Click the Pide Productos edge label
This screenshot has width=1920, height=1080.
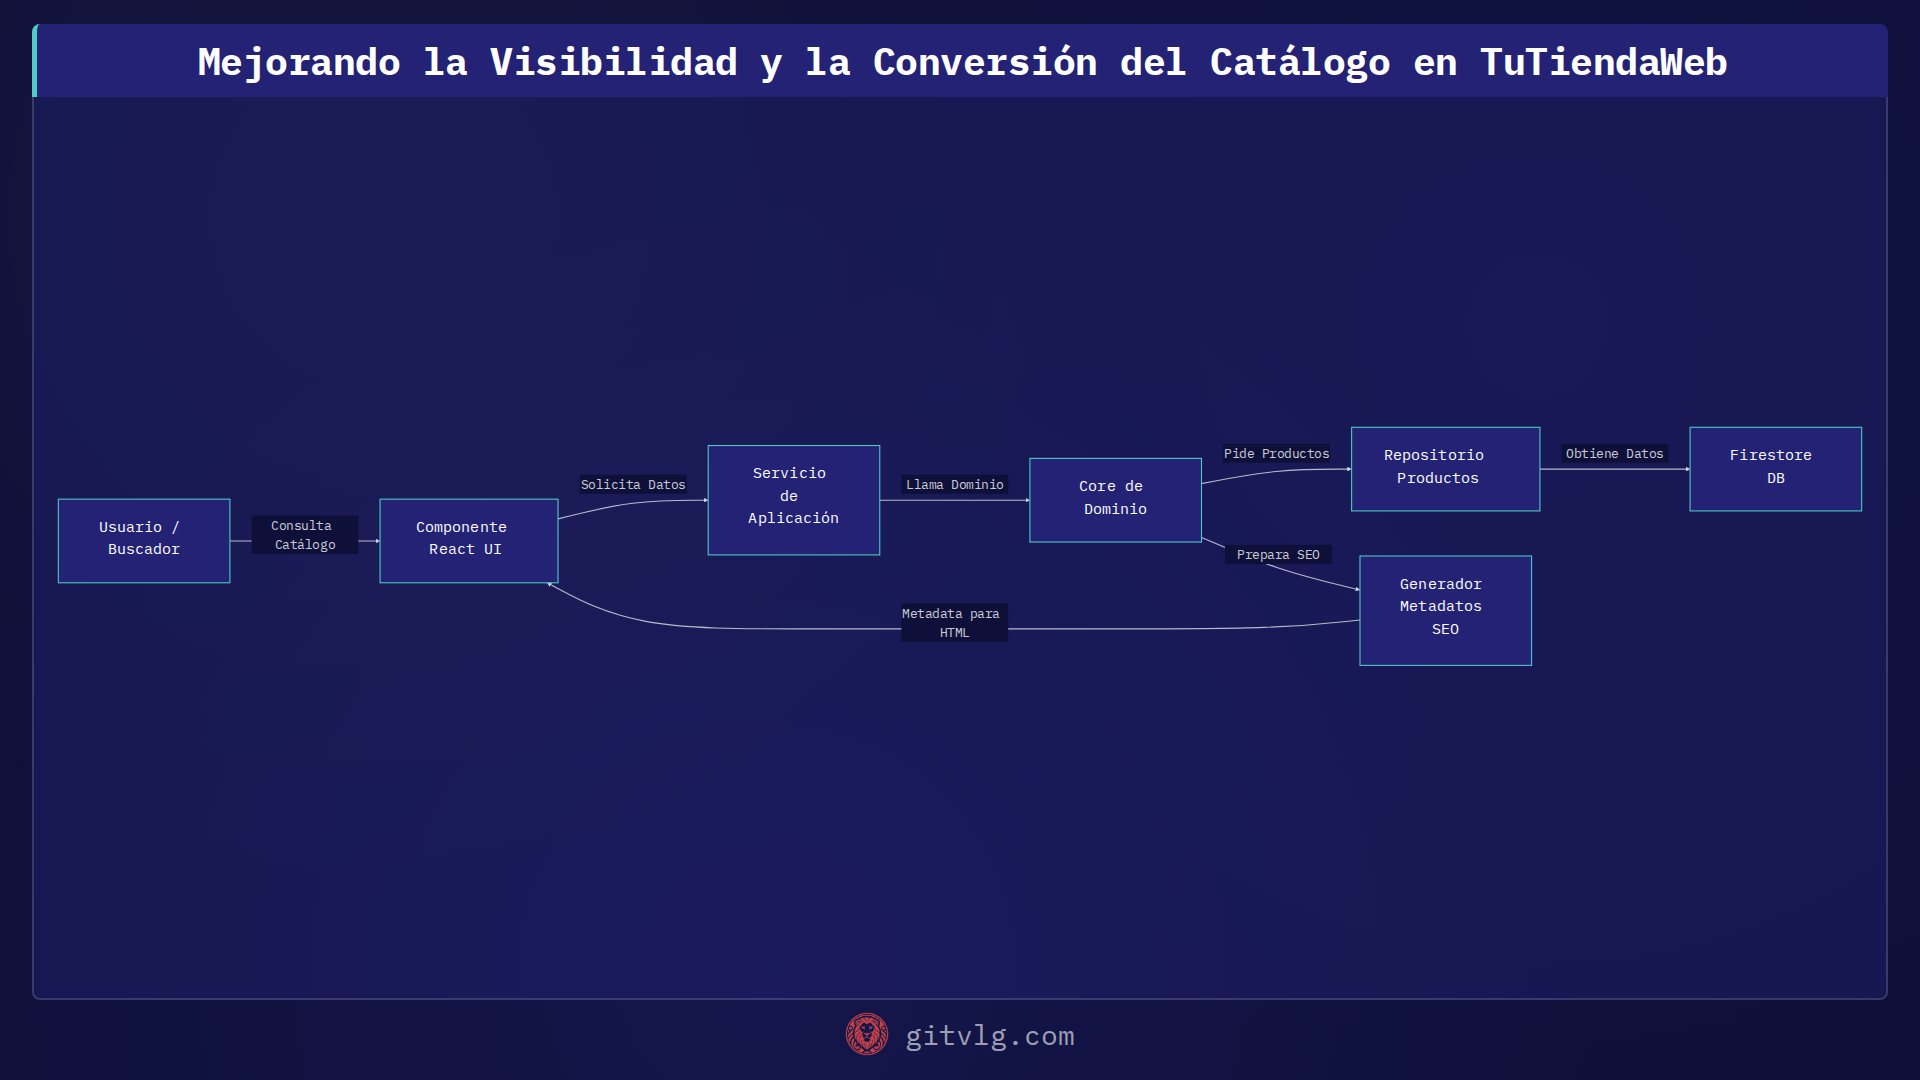(x=1277, y=454)
